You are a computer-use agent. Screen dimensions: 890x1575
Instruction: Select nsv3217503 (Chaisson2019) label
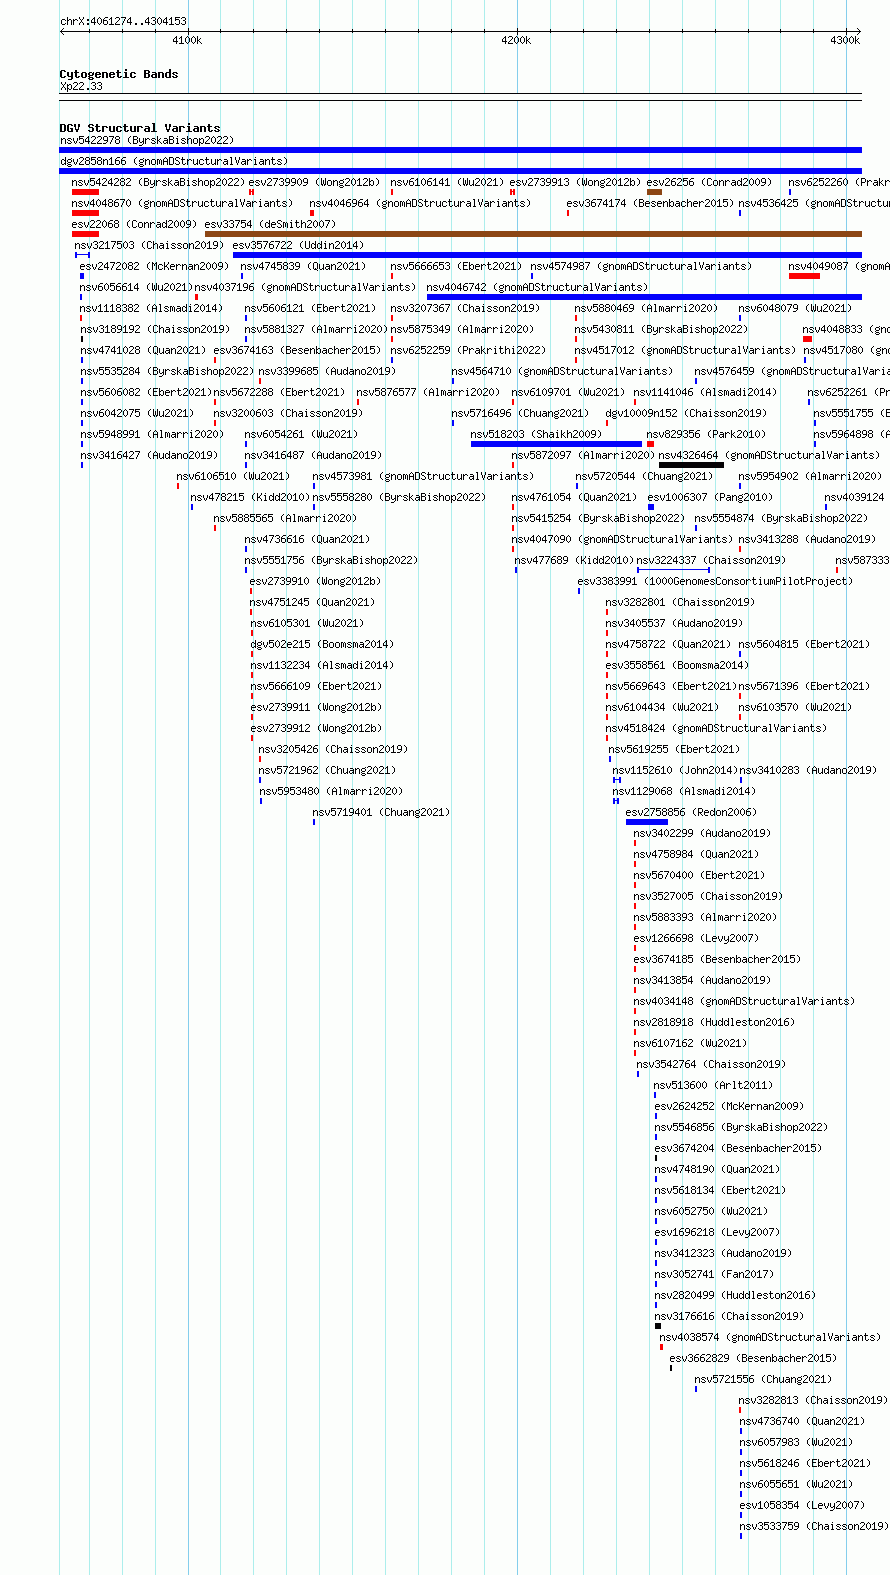[149, 246]
